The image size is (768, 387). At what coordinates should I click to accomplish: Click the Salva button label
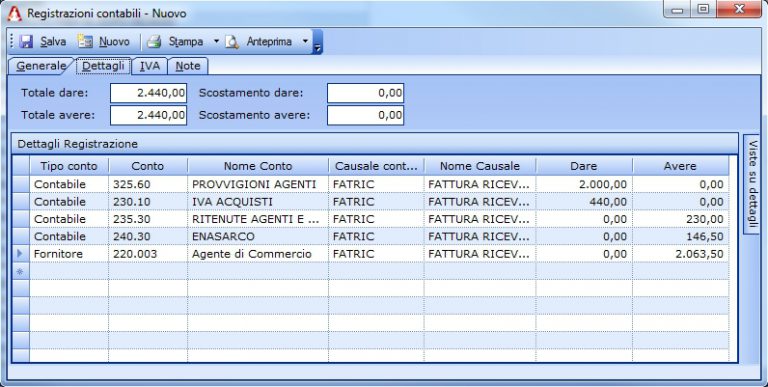tap(53, 42)
